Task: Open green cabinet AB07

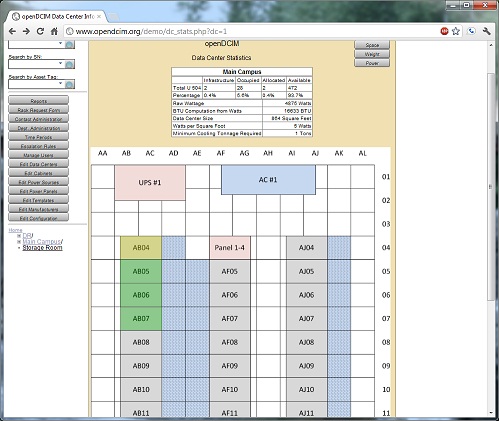Action: (x=141, y=318)
